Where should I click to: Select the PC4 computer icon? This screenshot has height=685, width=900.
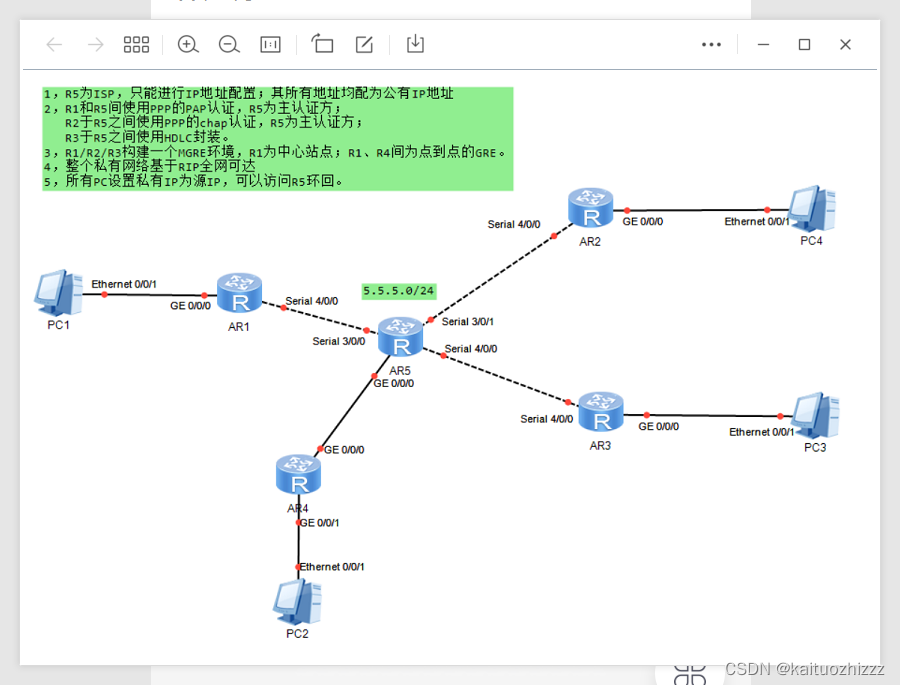(812, 209)
